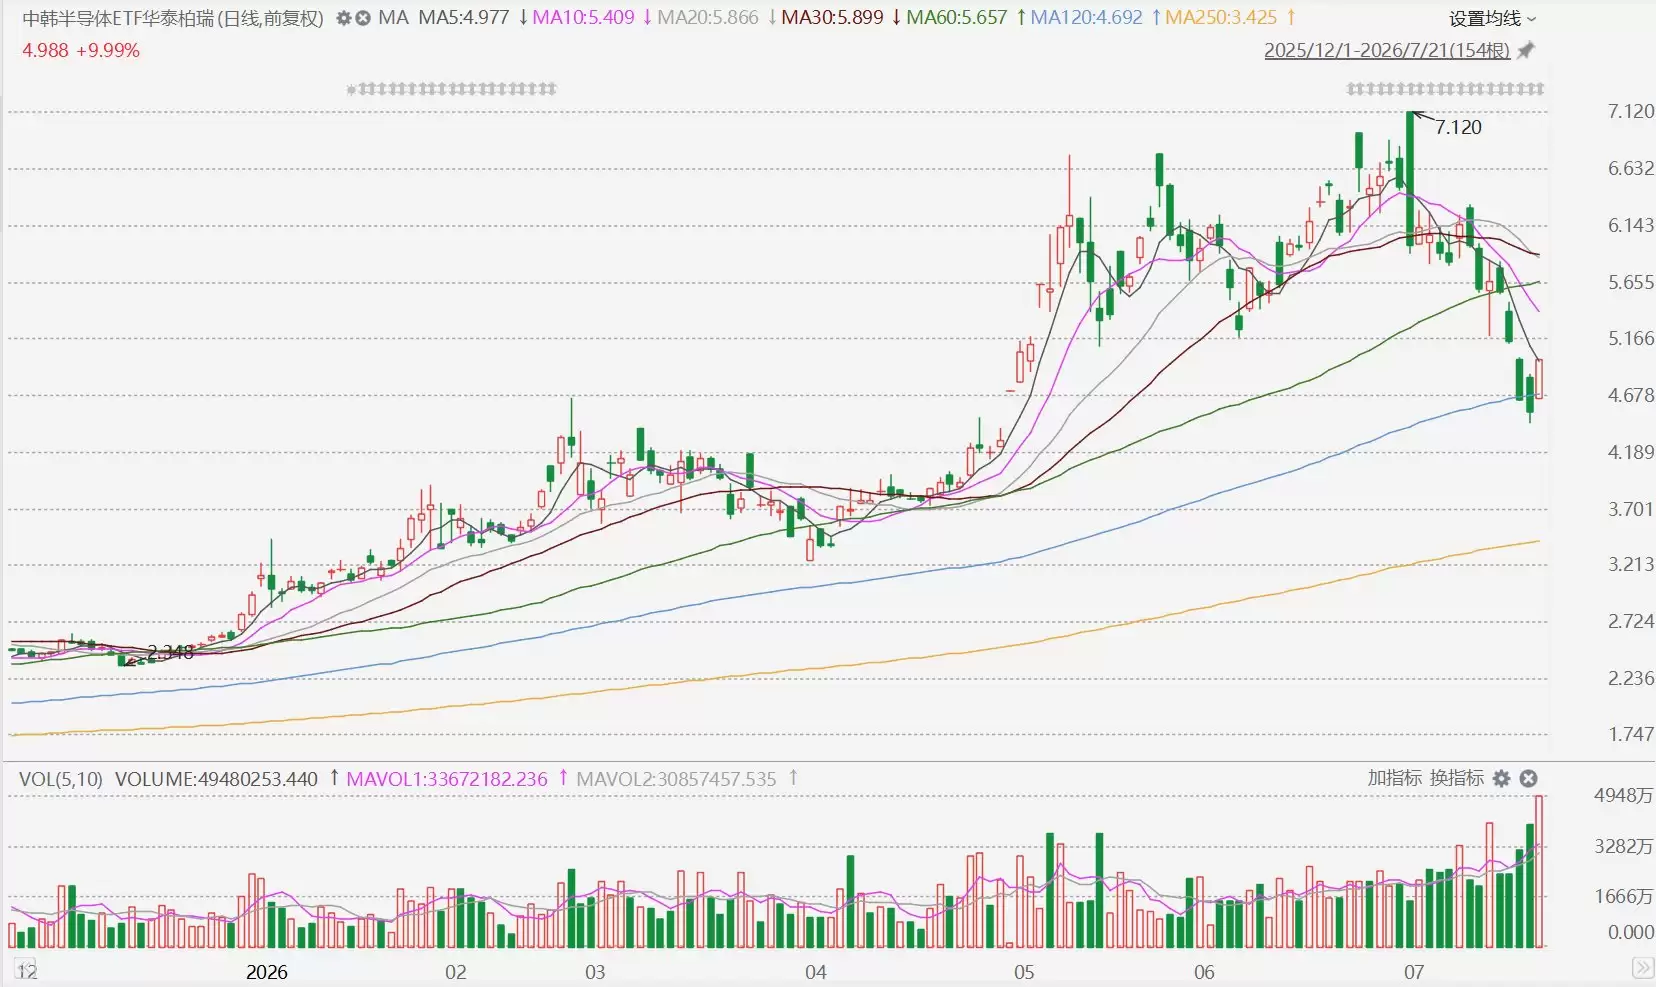Click the 4948万 volume axis label
The width and height of the screenshot is (1656, 987).
pyautogui.click(x=1623, y=796)
